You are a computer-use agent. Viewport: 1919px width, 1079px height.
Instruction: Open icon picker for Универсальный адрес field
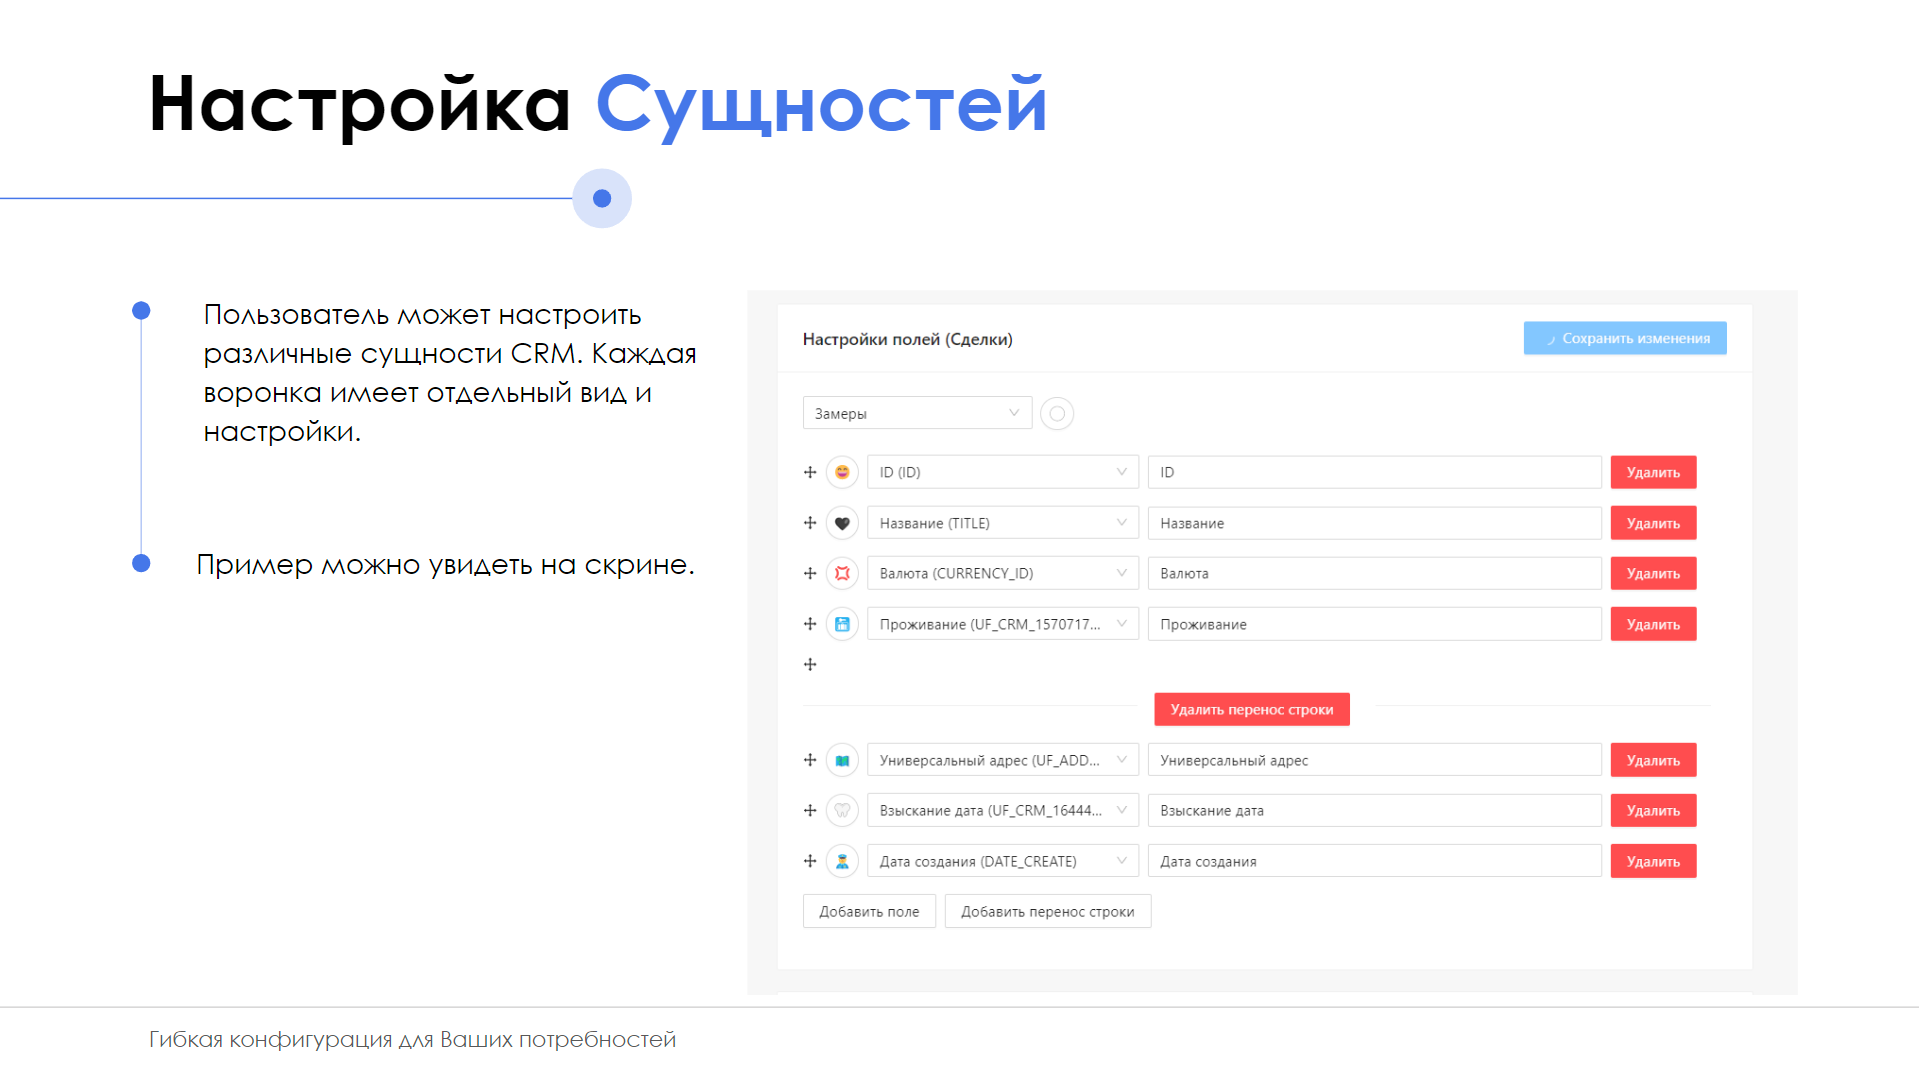pos(842,760)
